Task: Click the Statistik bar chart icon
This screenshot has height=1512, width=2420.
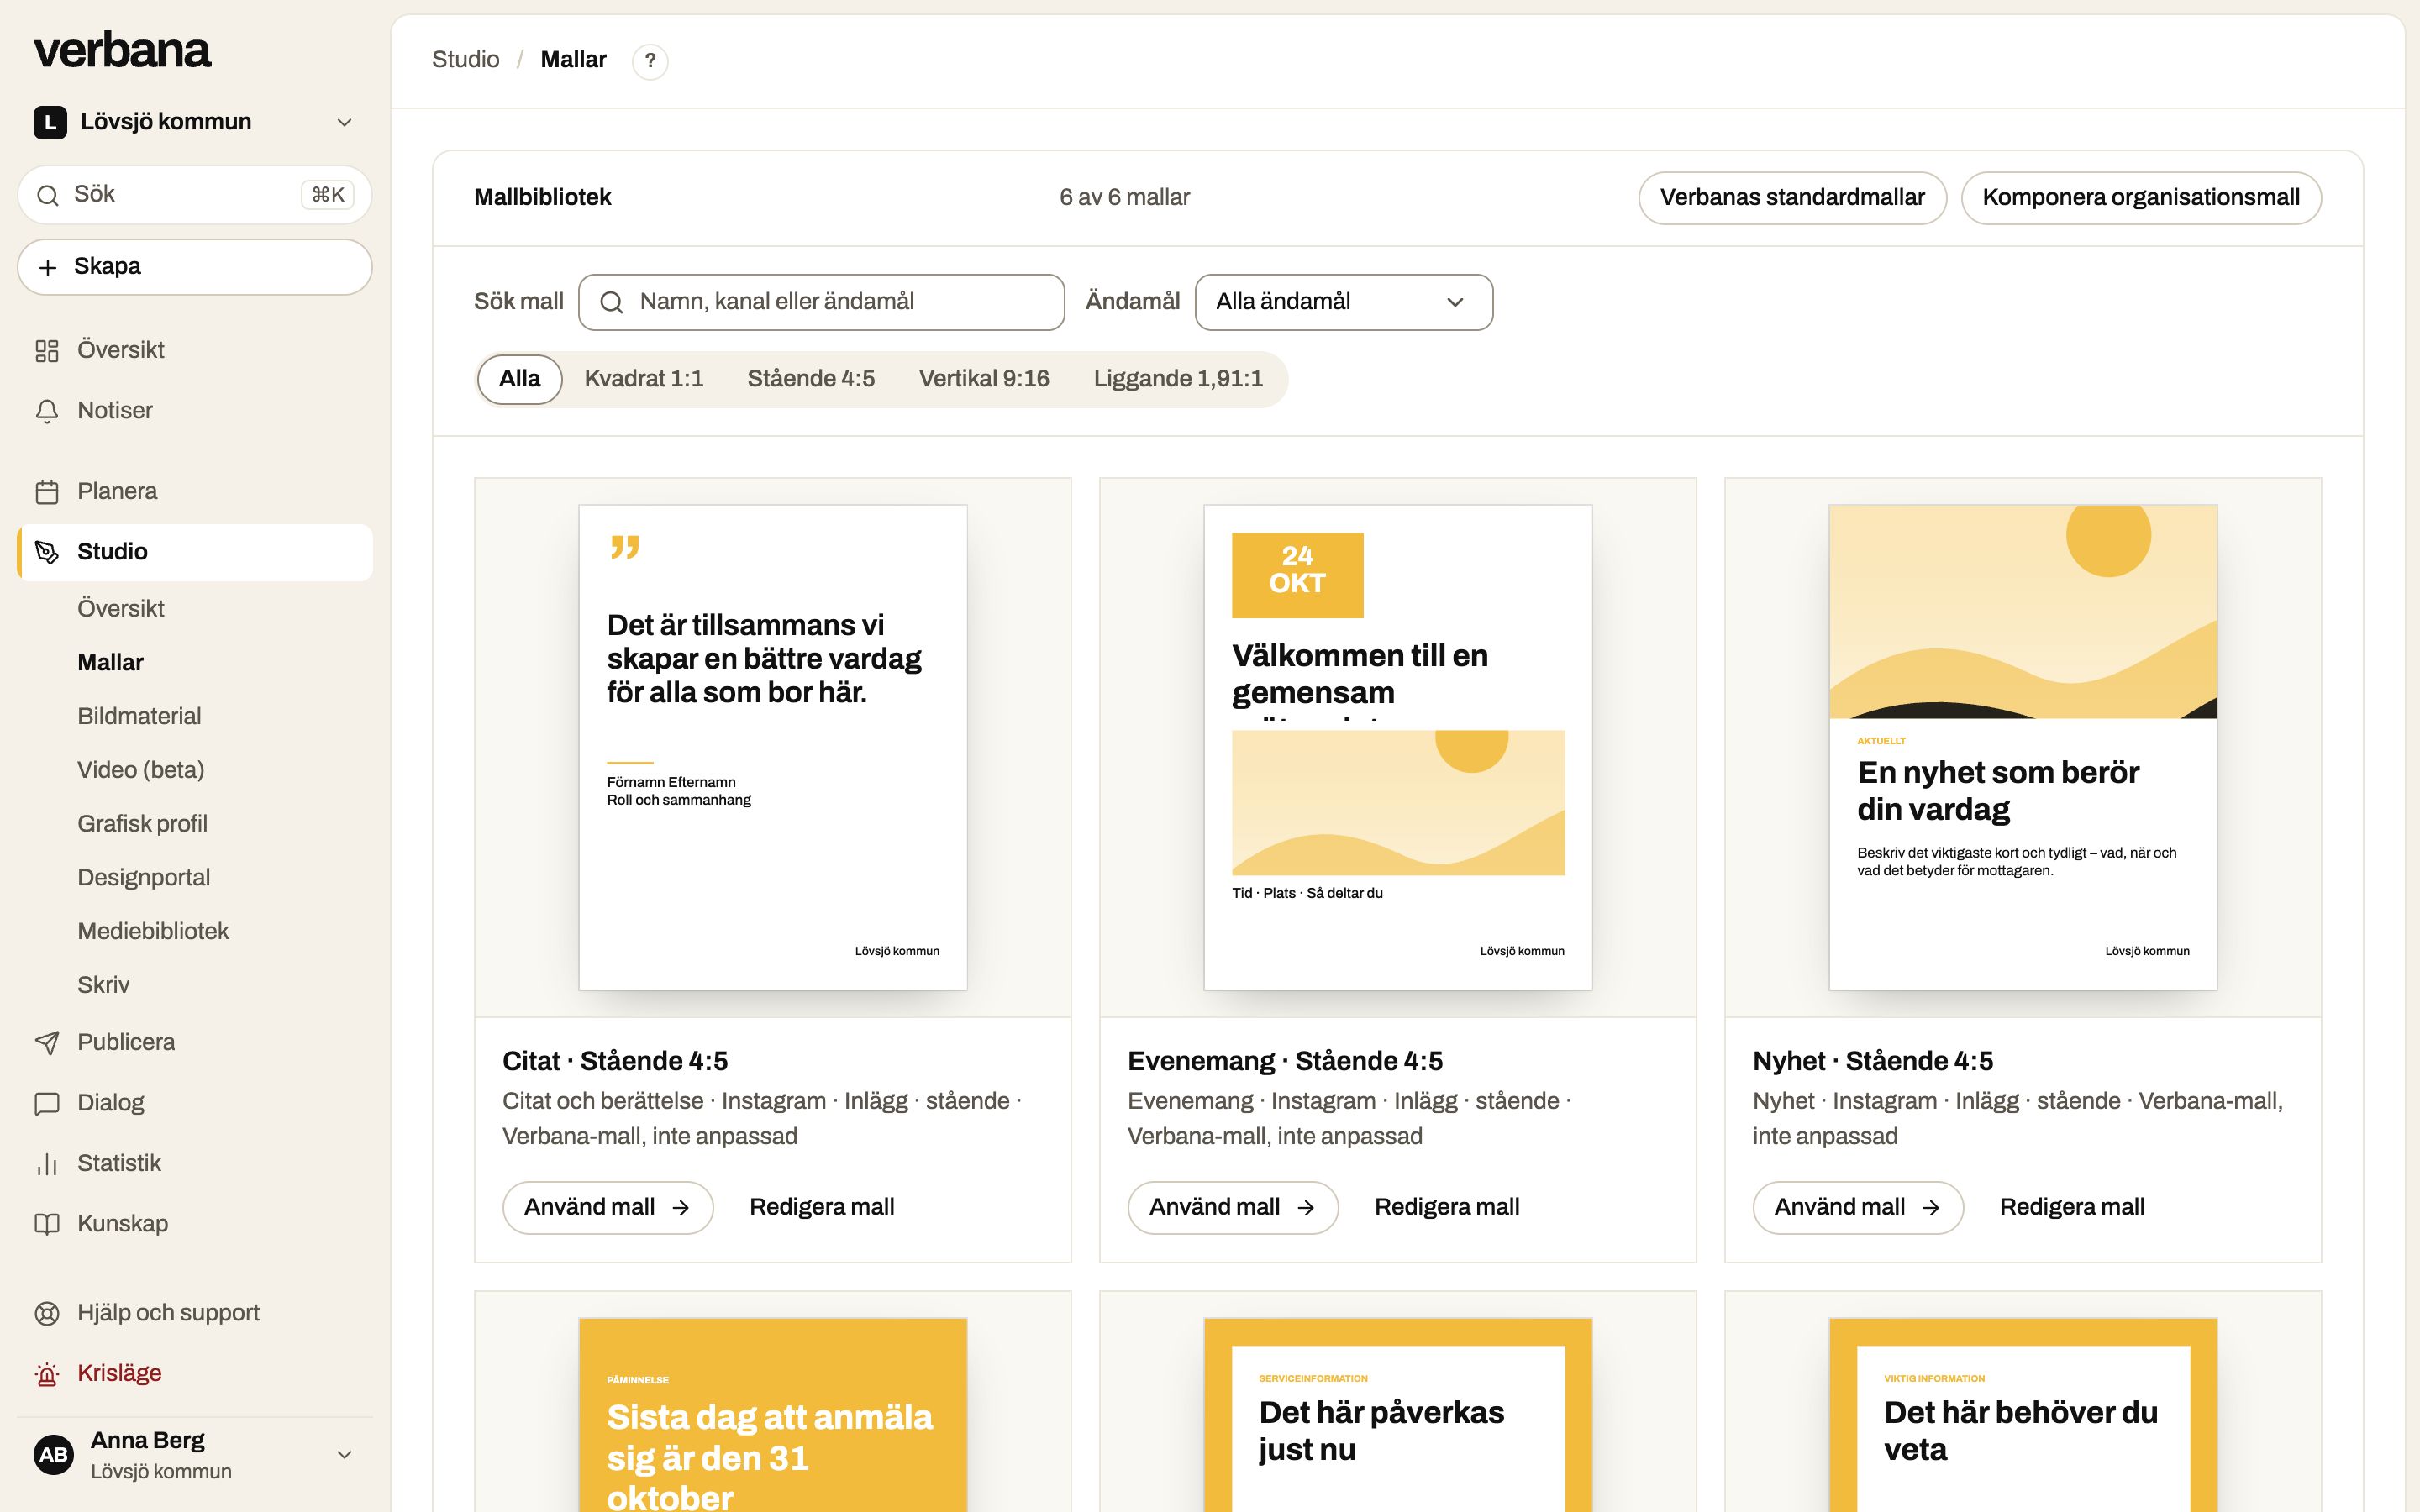Action: pos(47,1164)
